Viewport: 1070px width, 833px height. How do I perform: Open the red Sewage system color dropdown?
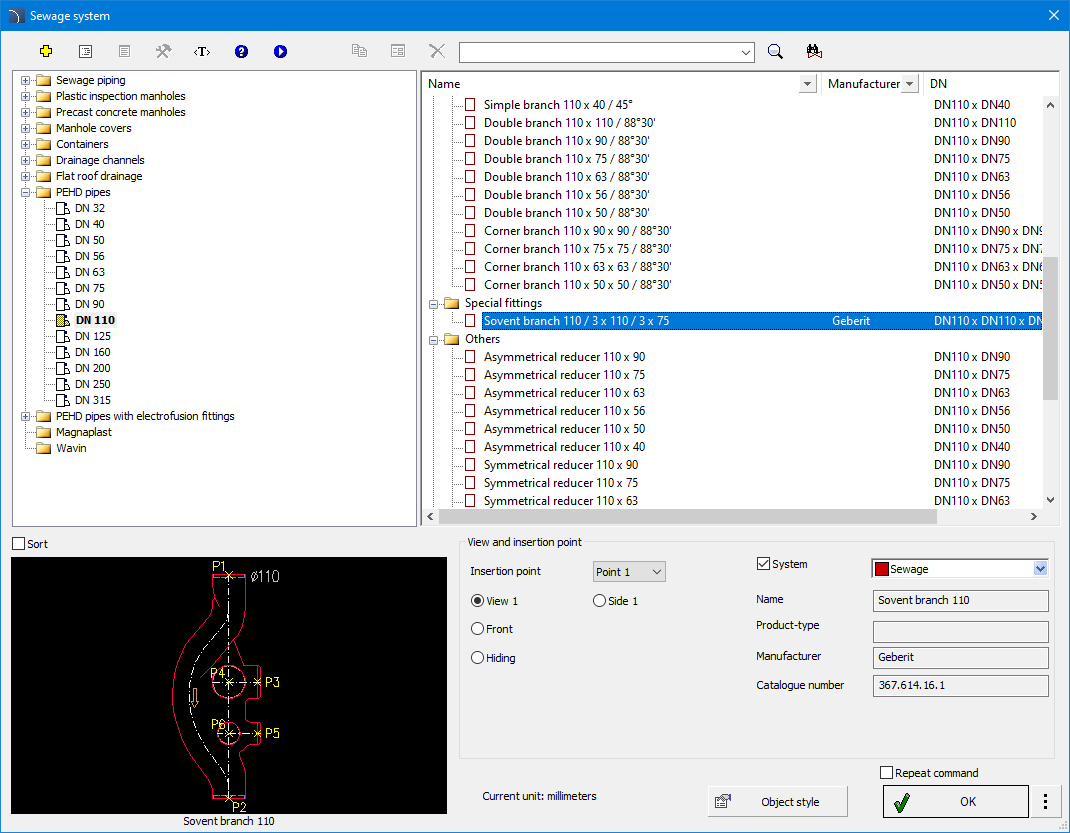tap(1040, 569)
